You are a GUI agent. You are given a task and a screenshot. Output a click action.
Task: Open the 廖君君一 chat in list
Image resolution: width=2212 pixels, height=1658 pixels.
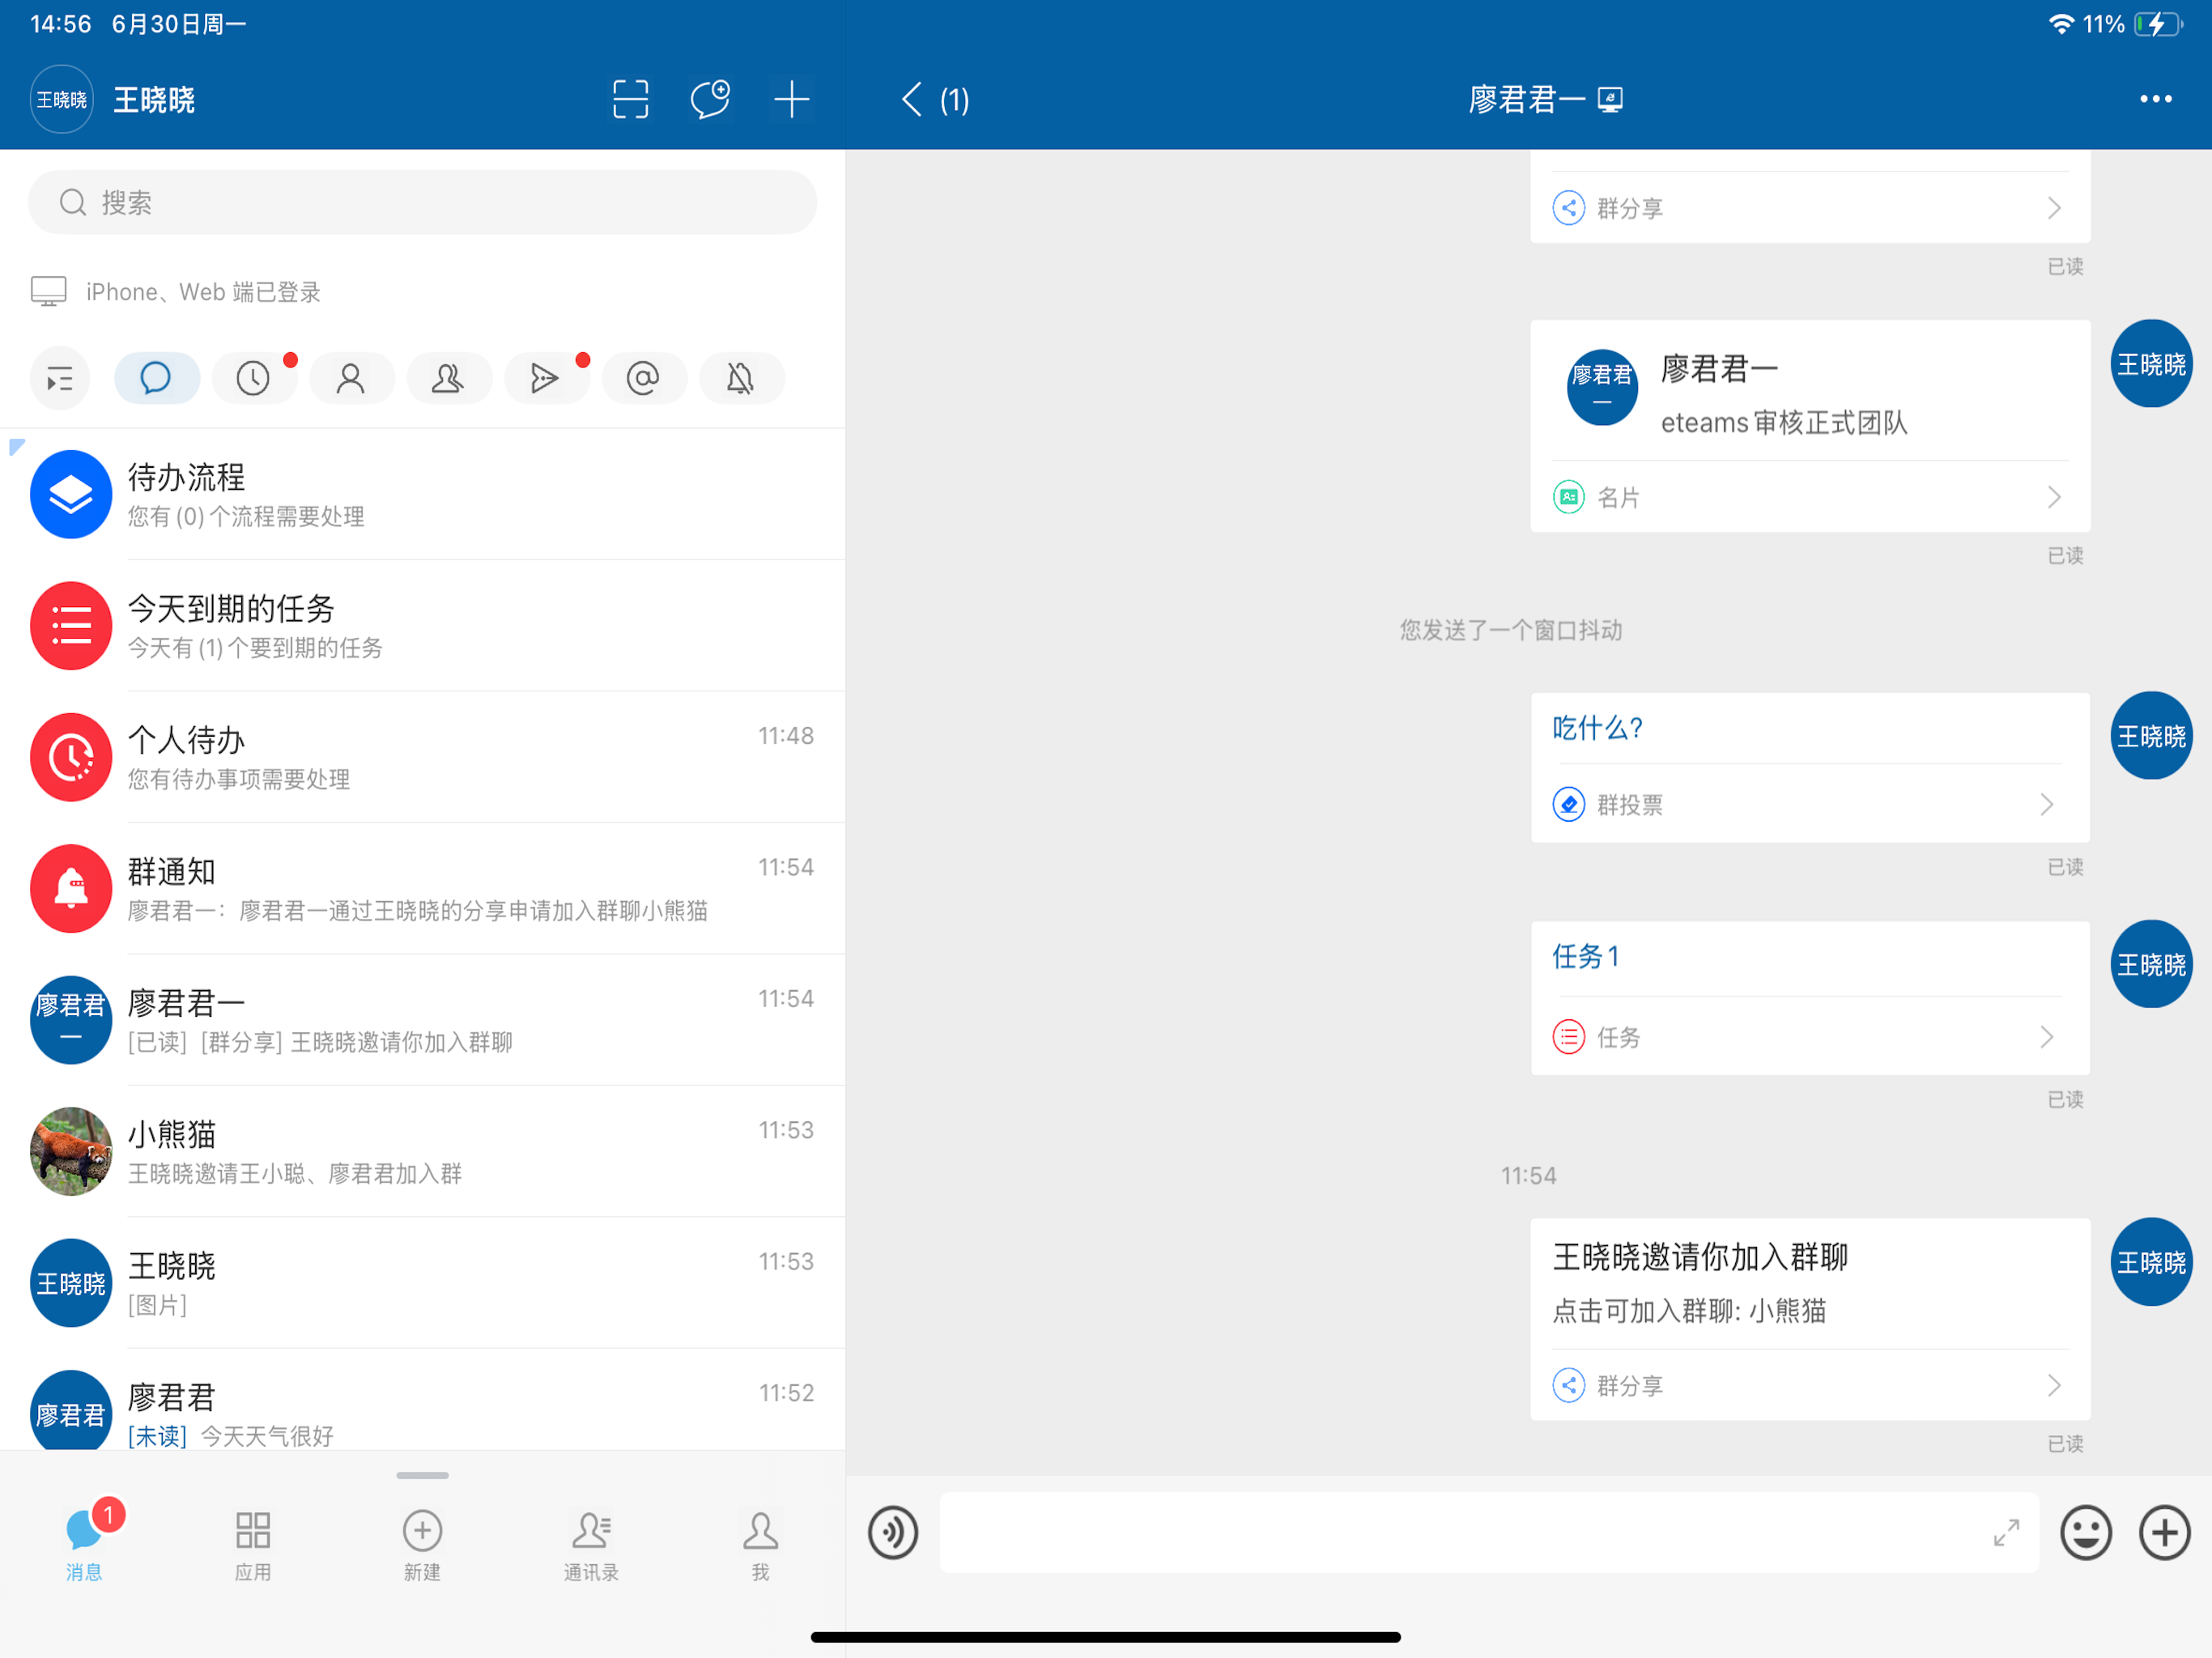pos(422,1020)
